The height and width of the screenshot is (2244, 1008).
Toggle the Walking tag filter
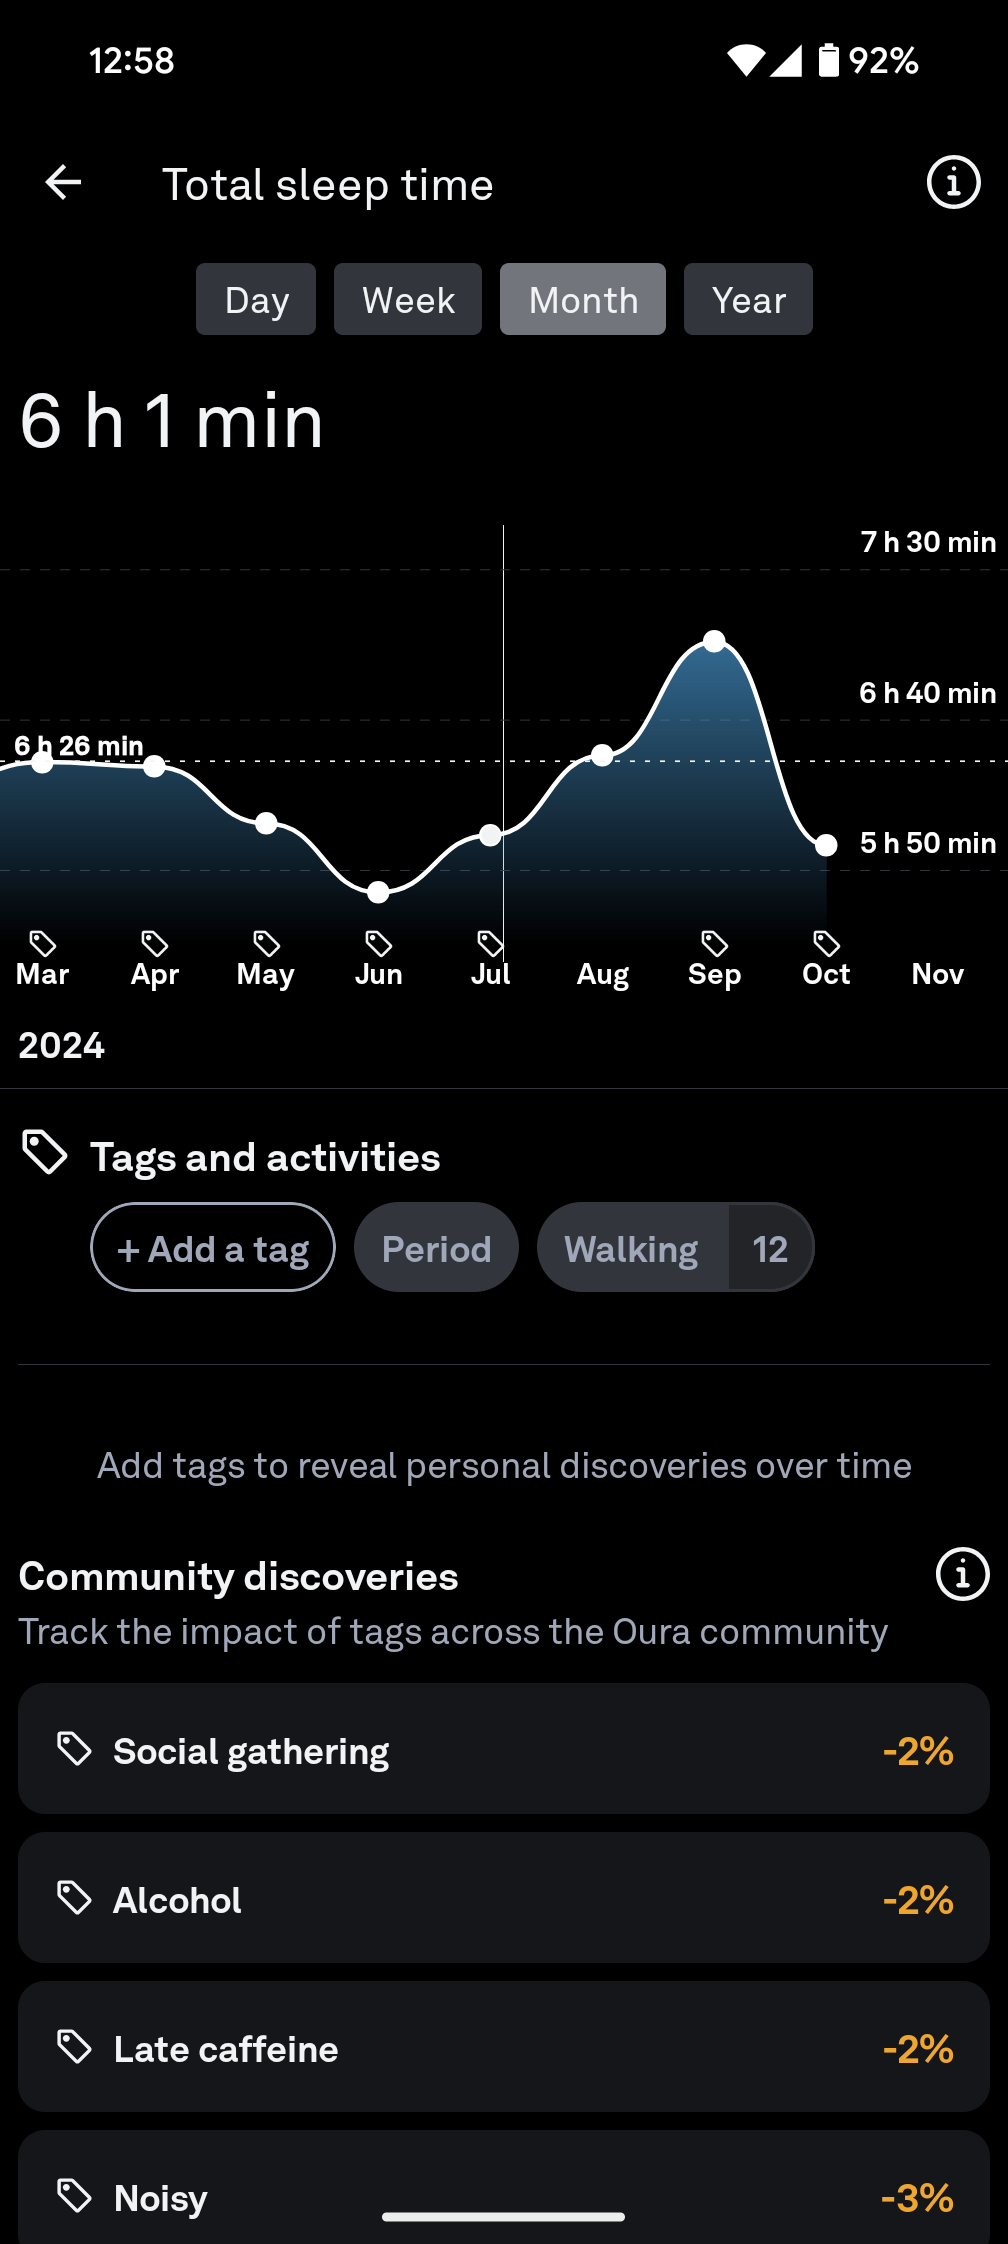(x=632, y=1248)
